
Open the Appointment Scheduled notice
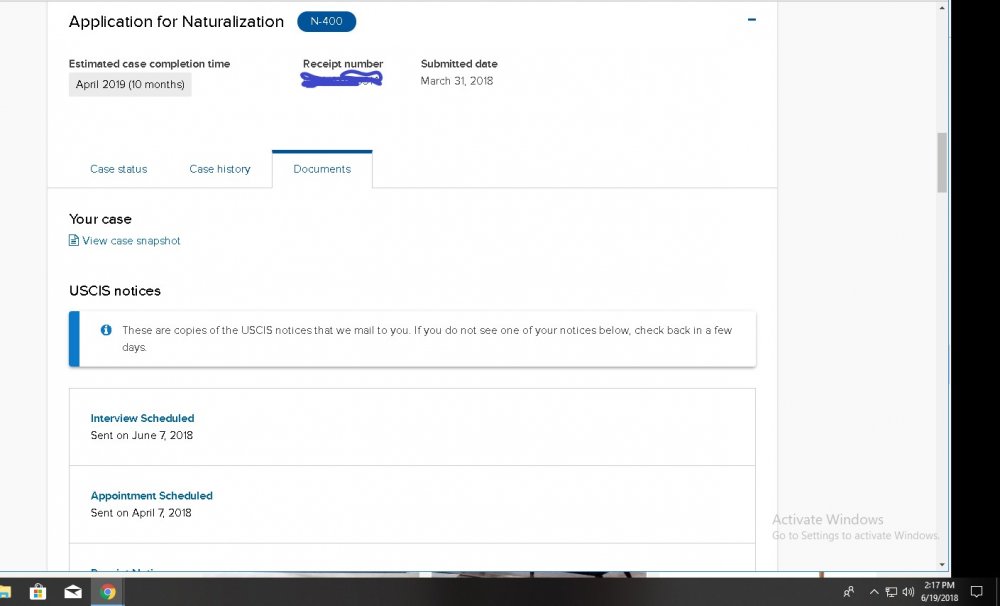pyautogui.click(x=152, y=496)
